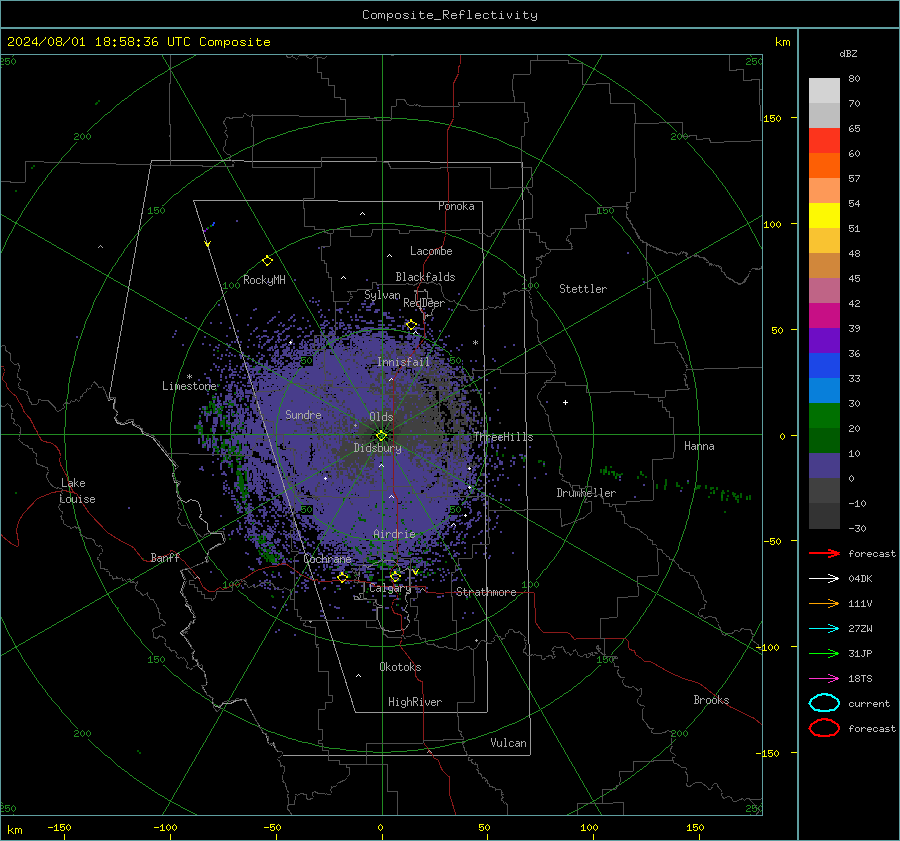This screenshot has width=900, height=841.
Task: Click the Hanna city label
Action: [699, 446]
